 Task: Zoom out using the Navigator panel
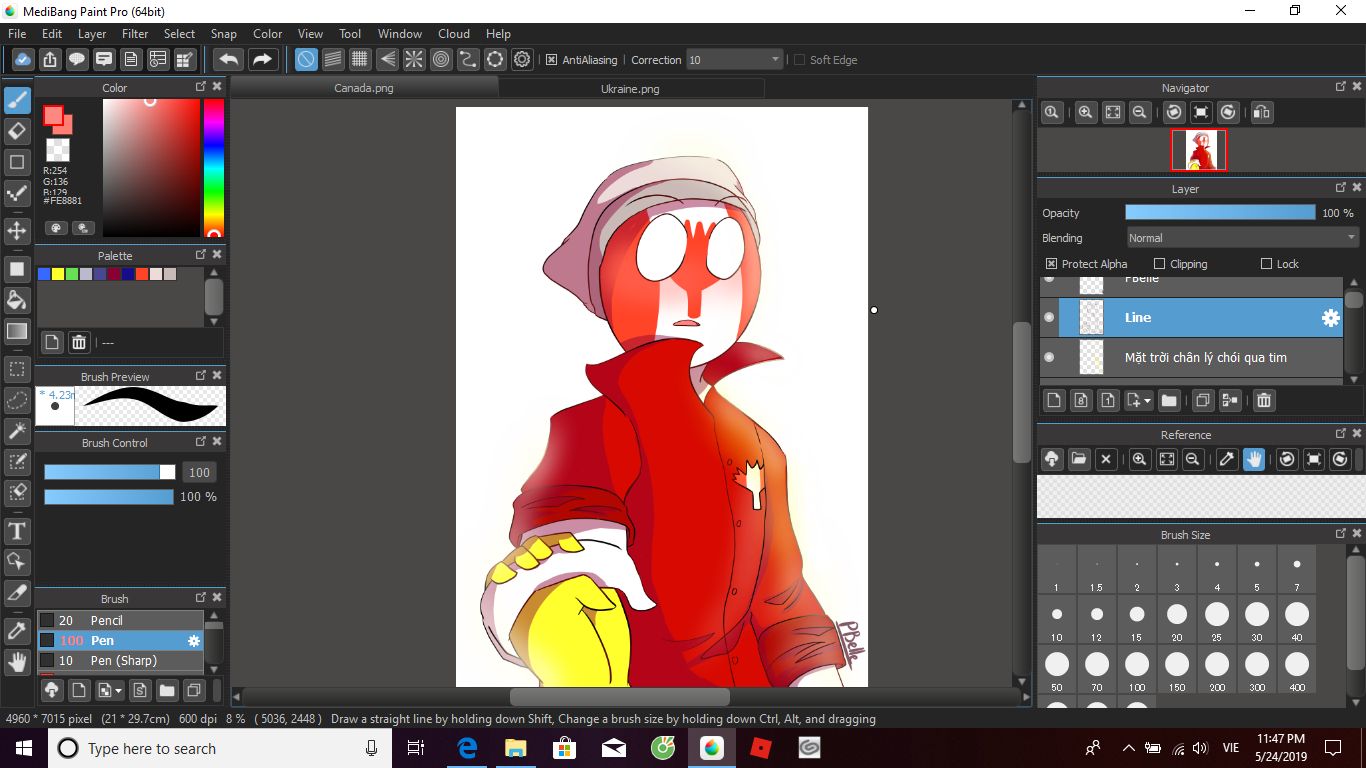click(x=1139, y=112)
